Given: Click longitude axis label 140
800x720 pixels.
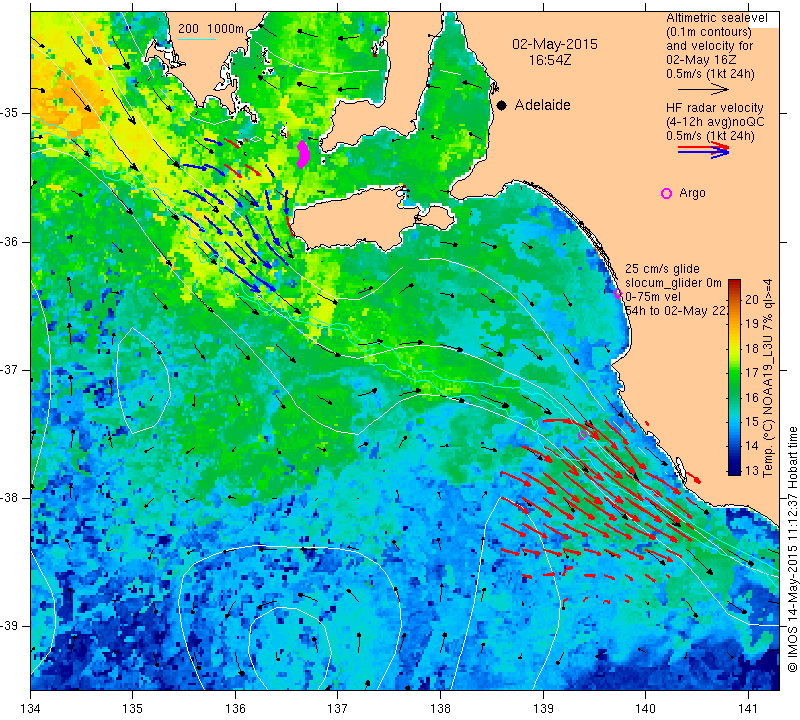Looking at the screenshot, I should (645, 708).
